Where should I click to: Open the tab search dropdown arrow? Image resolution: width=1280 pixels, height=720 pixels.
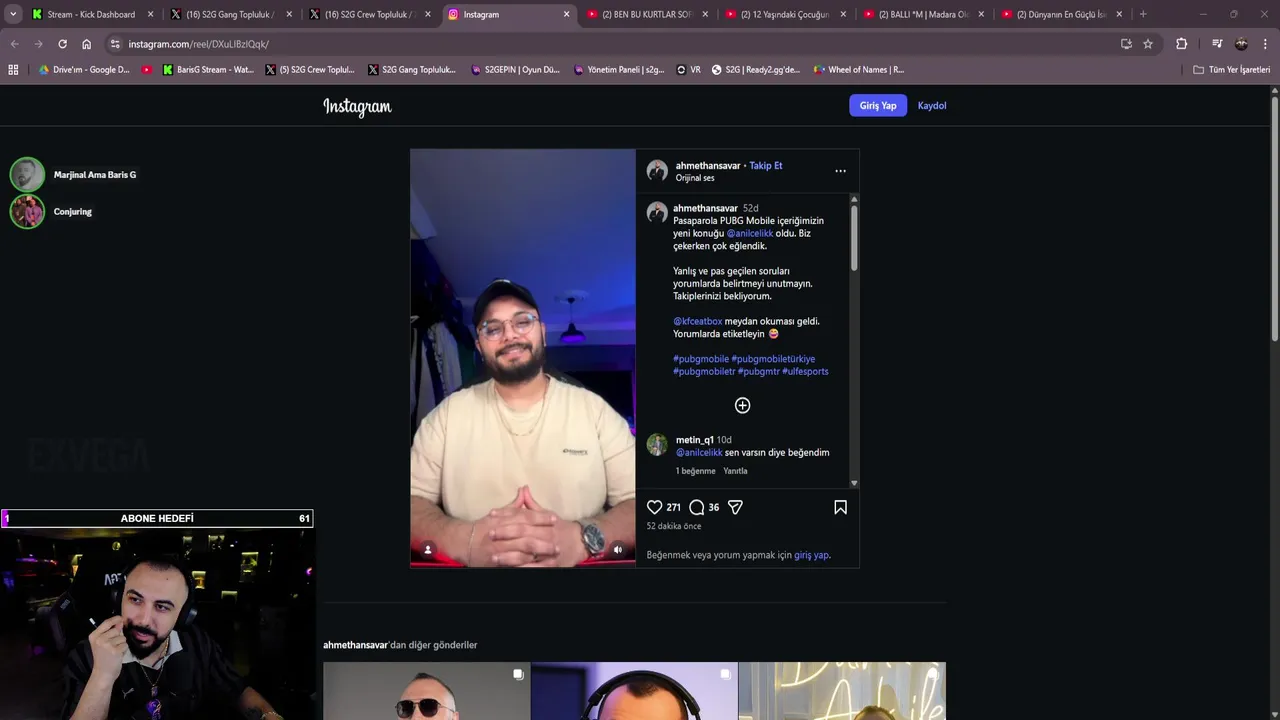(x=13, y=14)
